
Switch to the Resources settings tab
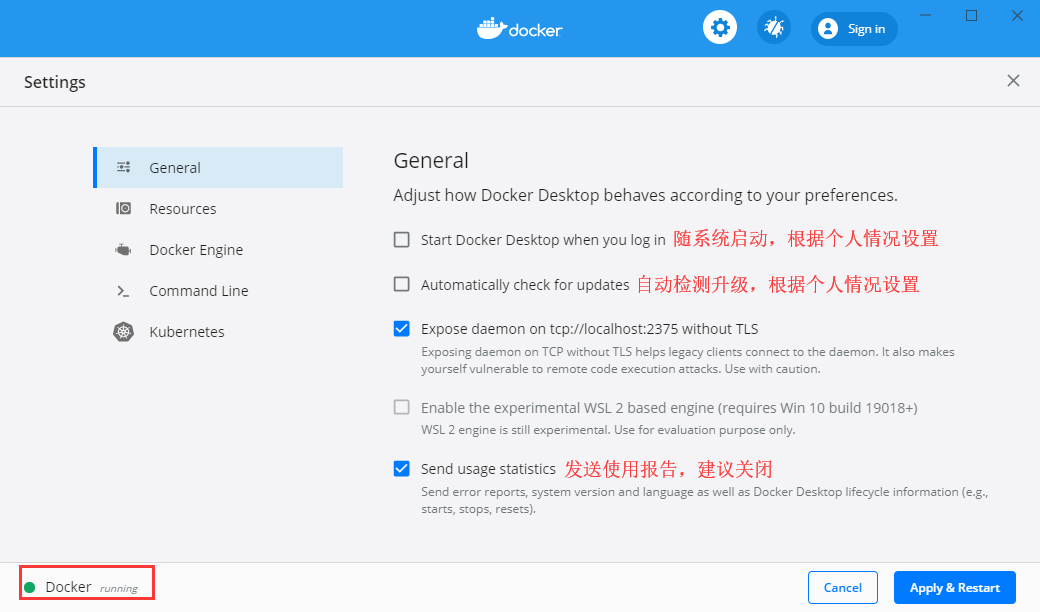(218, 208)
